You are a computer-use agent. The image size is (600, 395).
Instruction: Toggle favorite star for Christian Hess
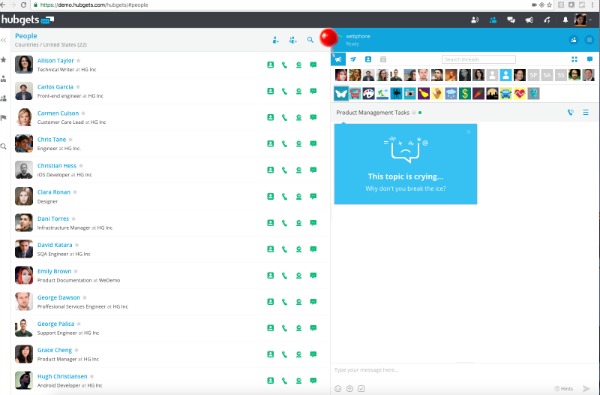[81, 166]
